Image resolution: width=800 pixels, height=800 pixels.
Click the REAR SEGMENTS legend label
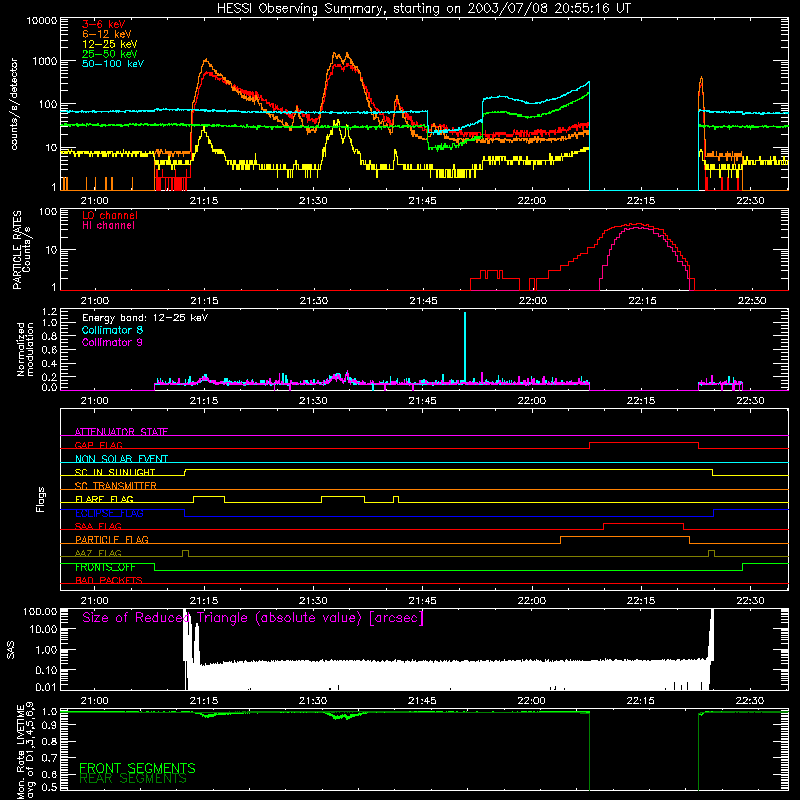click(x=133, y=779)
